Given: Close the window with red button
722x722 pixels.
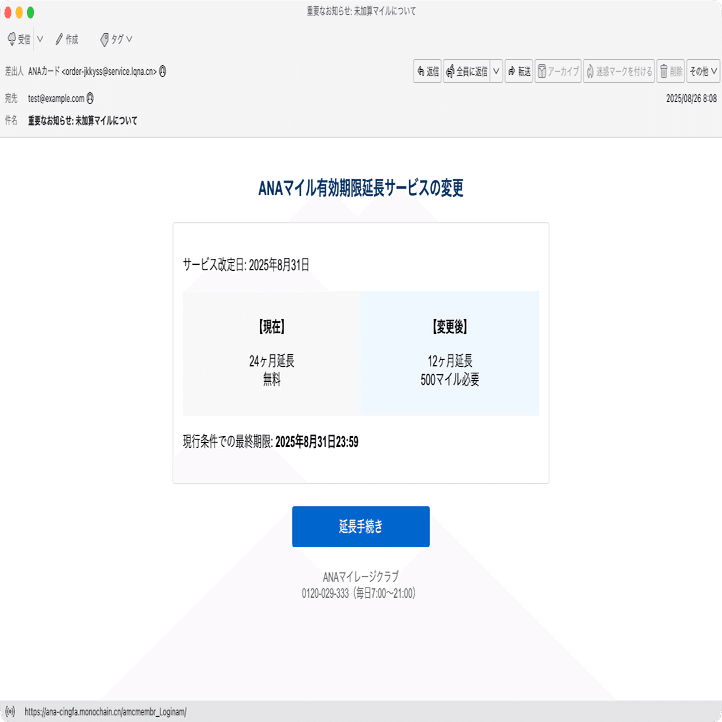Looking at the screenshot, I should click(x=8, y=12).
